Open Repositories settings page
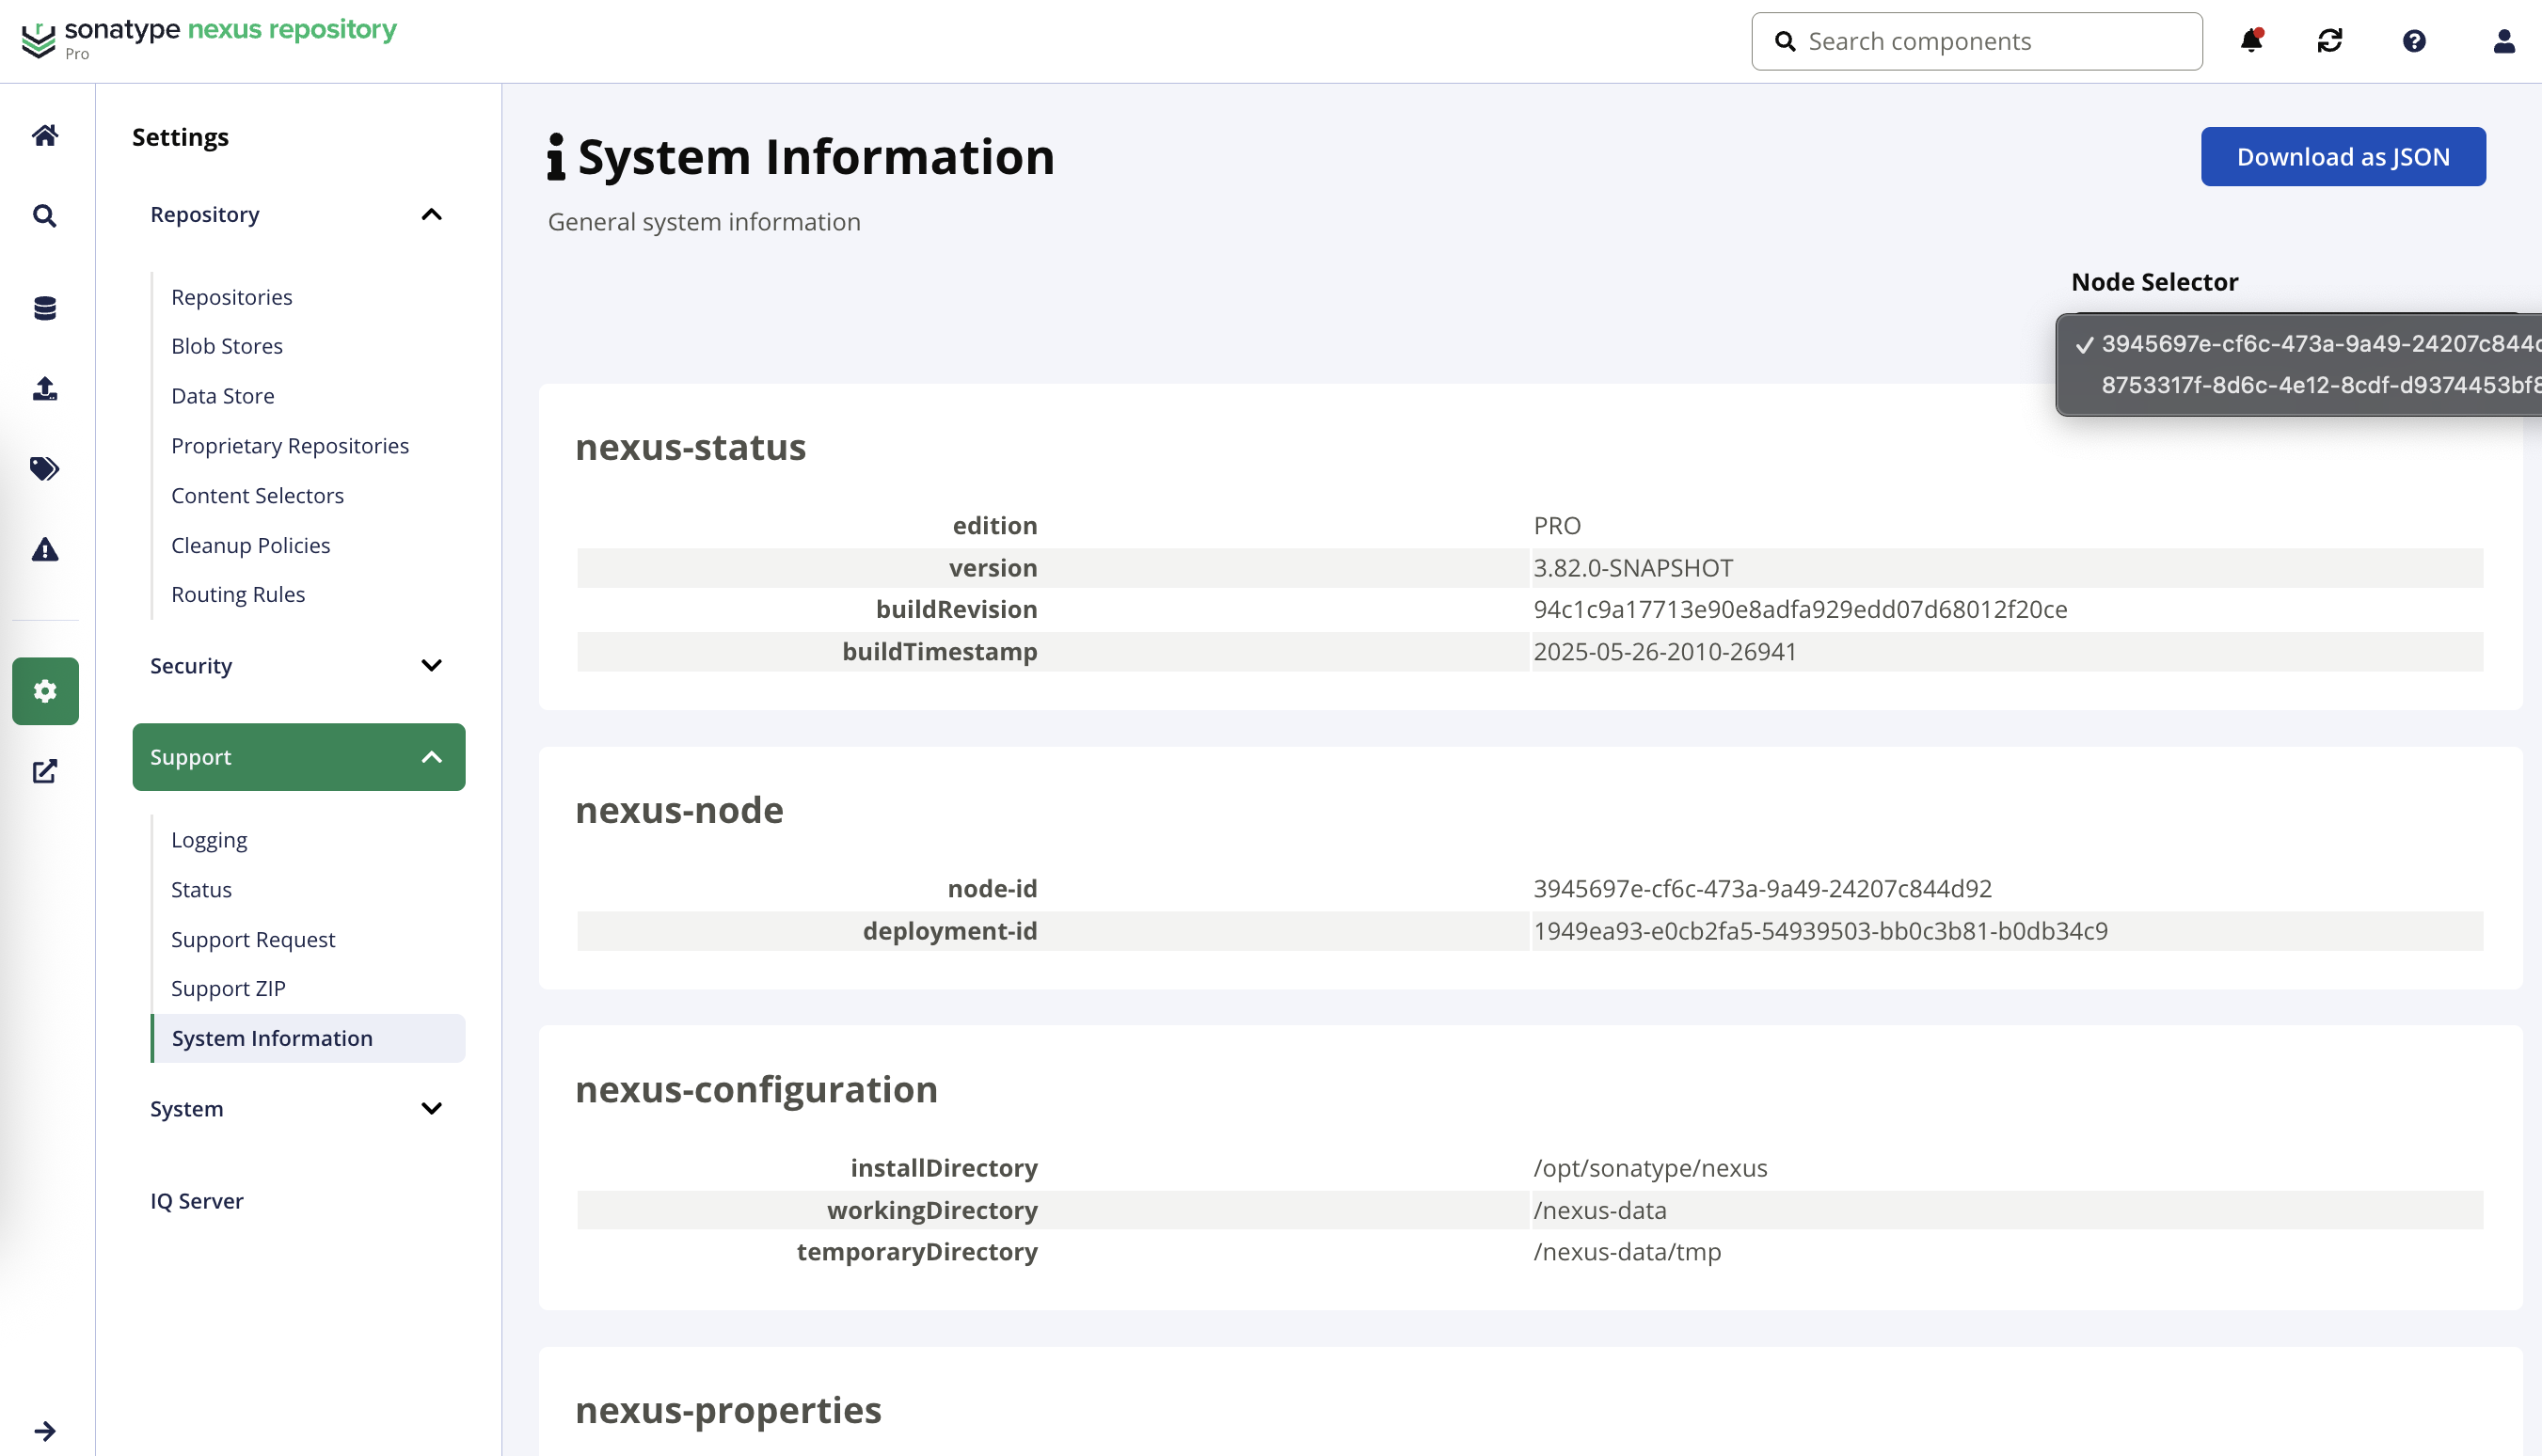This screenshot has height=1456, width=2542. click(x=231, y=297)
